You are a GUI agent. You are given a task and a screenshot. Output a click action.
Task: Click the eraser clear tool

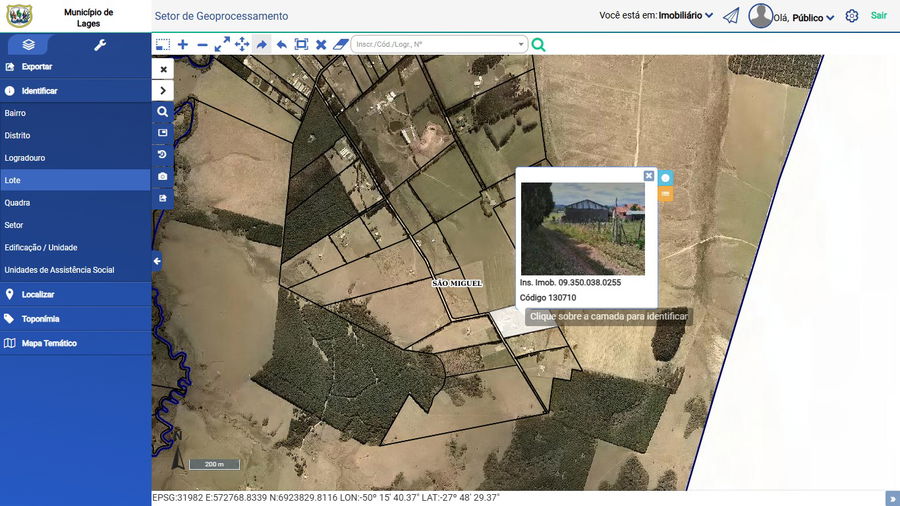click(x=341, y=45)
